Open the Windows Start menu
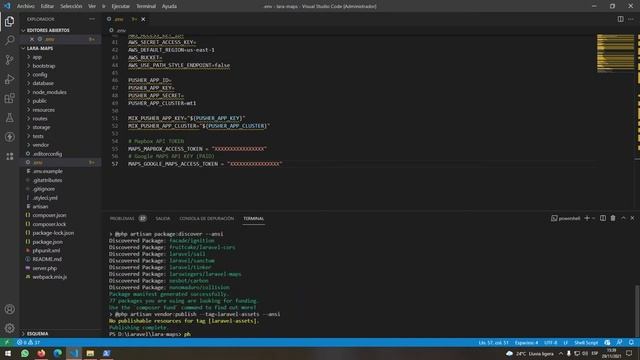Screen dimensions: 640x360 8,353
